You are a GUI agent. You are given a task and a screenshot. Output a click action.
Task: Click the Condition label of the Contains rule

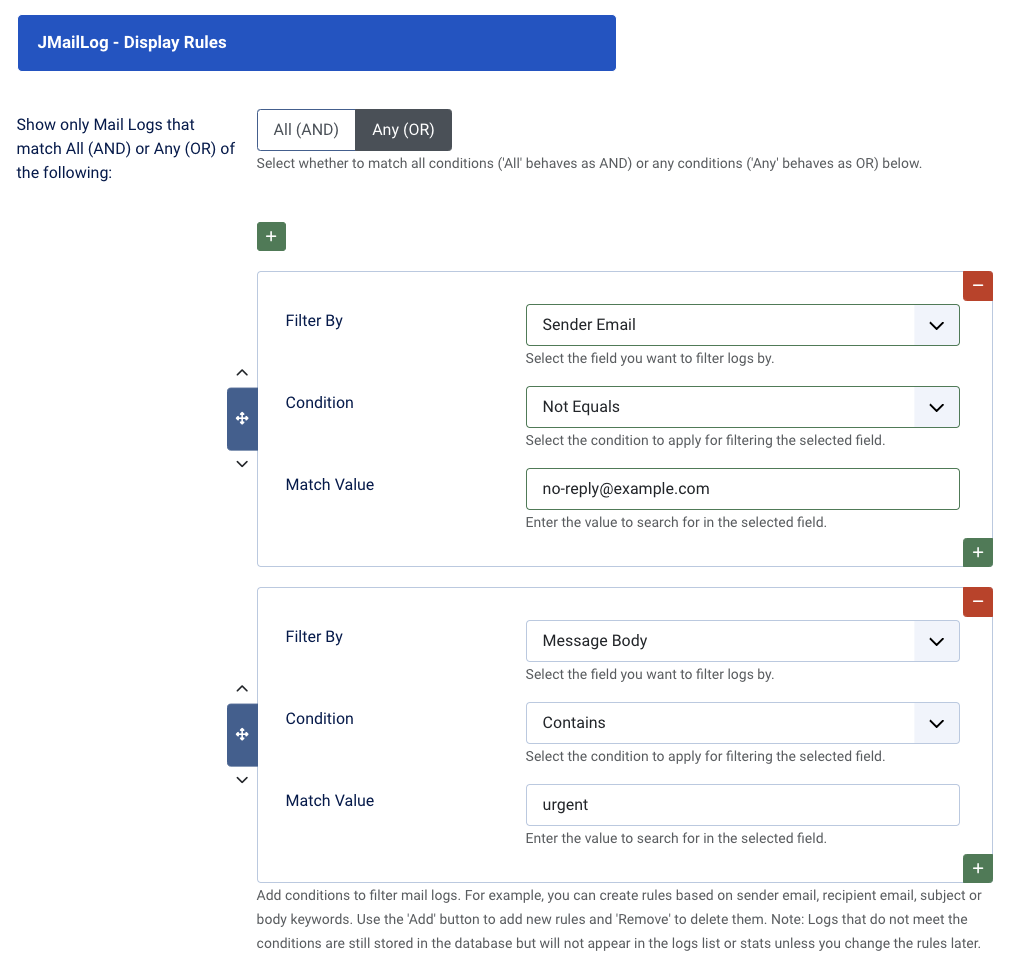coord(319,719)
